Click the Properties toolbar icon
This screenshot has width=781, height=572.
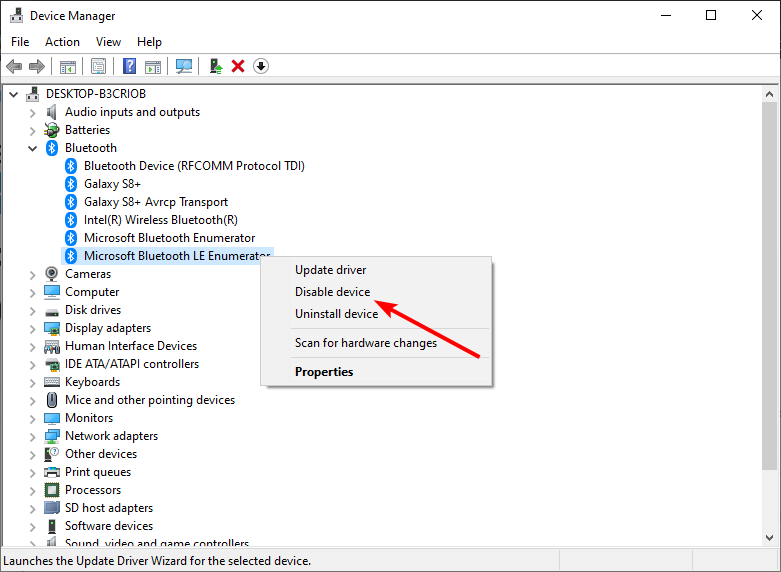[99, 66]
